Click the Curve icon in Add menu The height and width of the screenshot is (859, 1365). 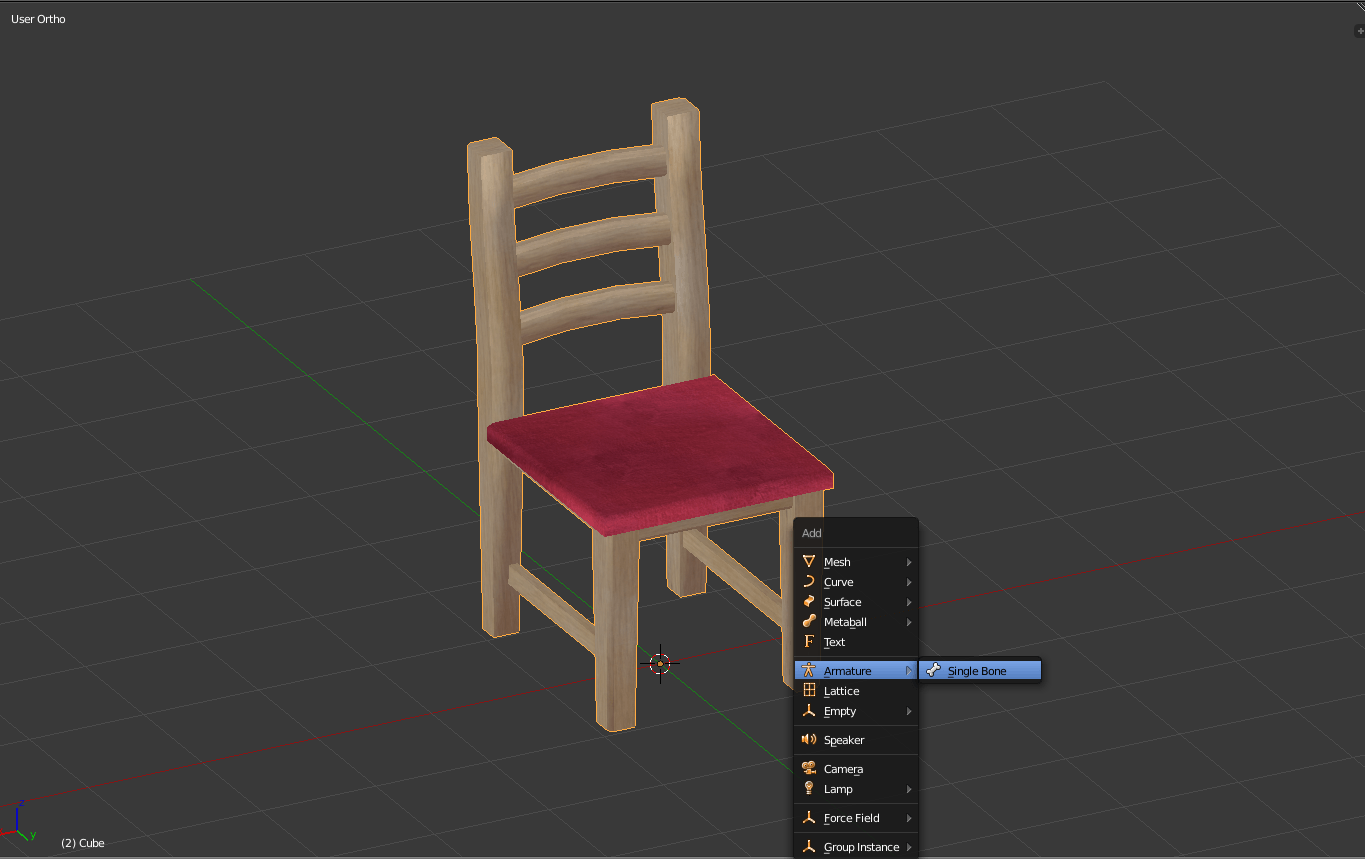tap(809, 582)
